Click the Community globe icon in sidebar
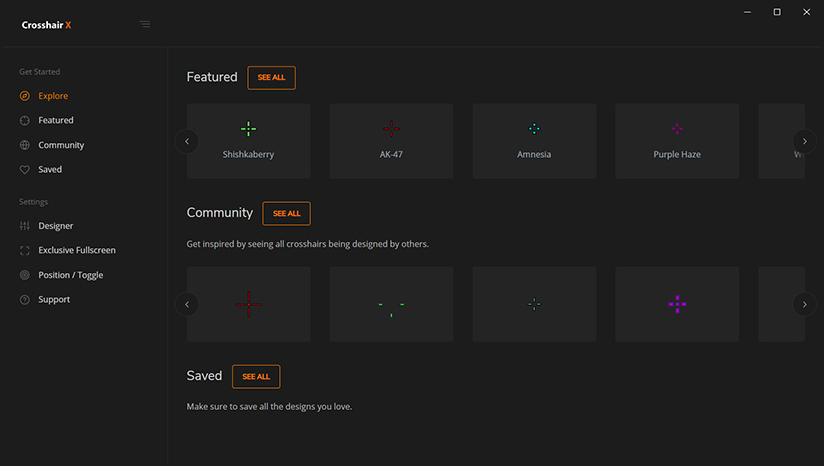The image size is (824, 466). pyautogui.click(x=25, y=145)
